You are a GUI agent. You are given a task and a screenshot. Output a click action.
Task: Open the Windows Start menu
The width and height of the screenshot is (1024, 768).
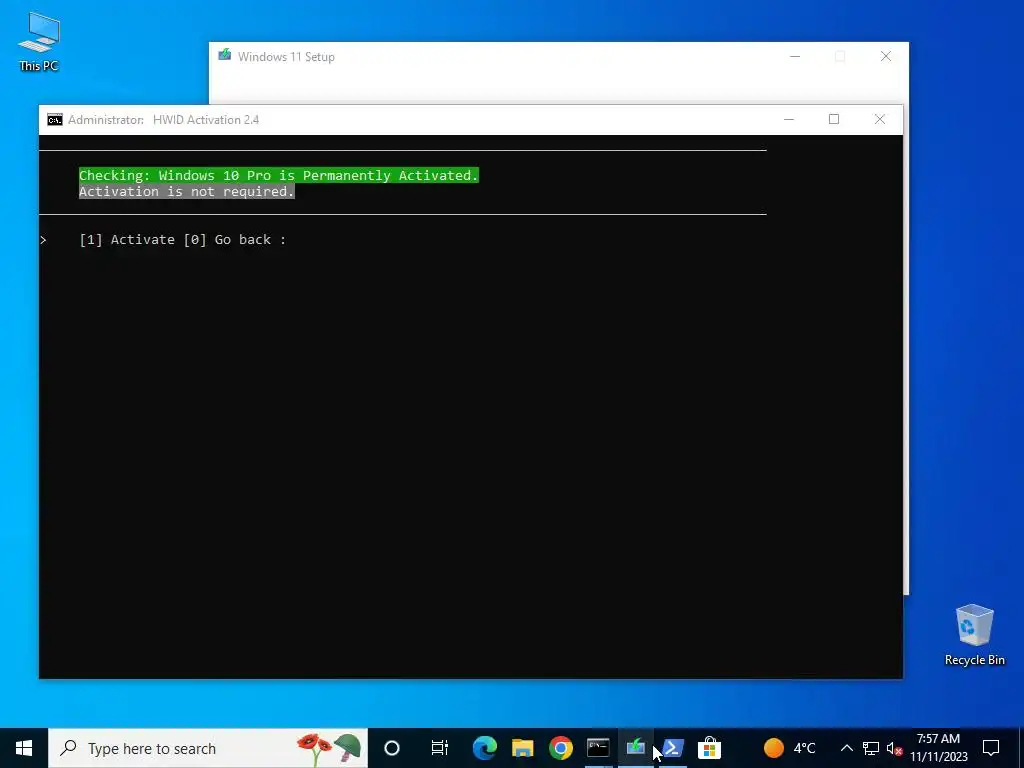tap(24, 748)
